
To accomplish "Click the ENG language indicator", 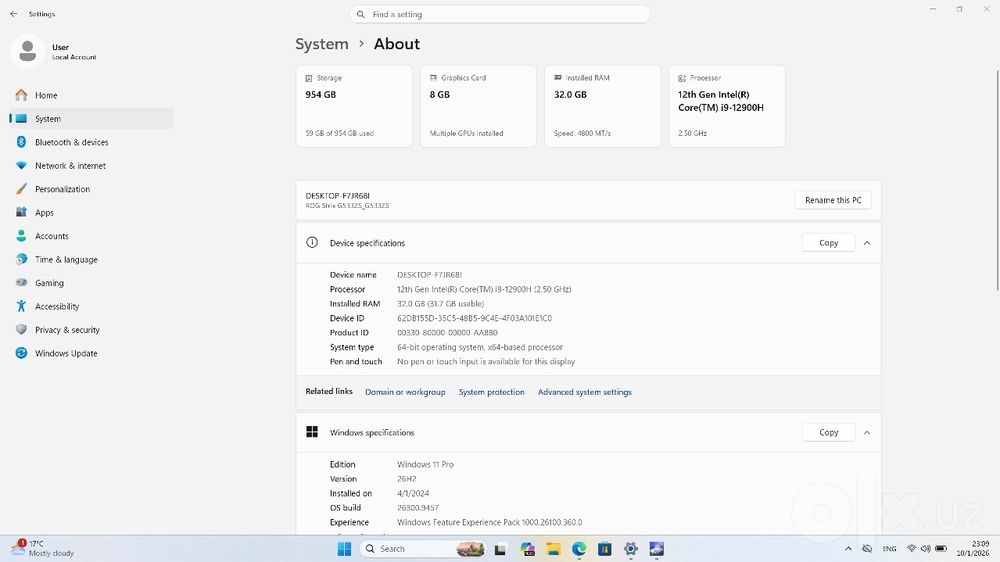I will (890, 549).
